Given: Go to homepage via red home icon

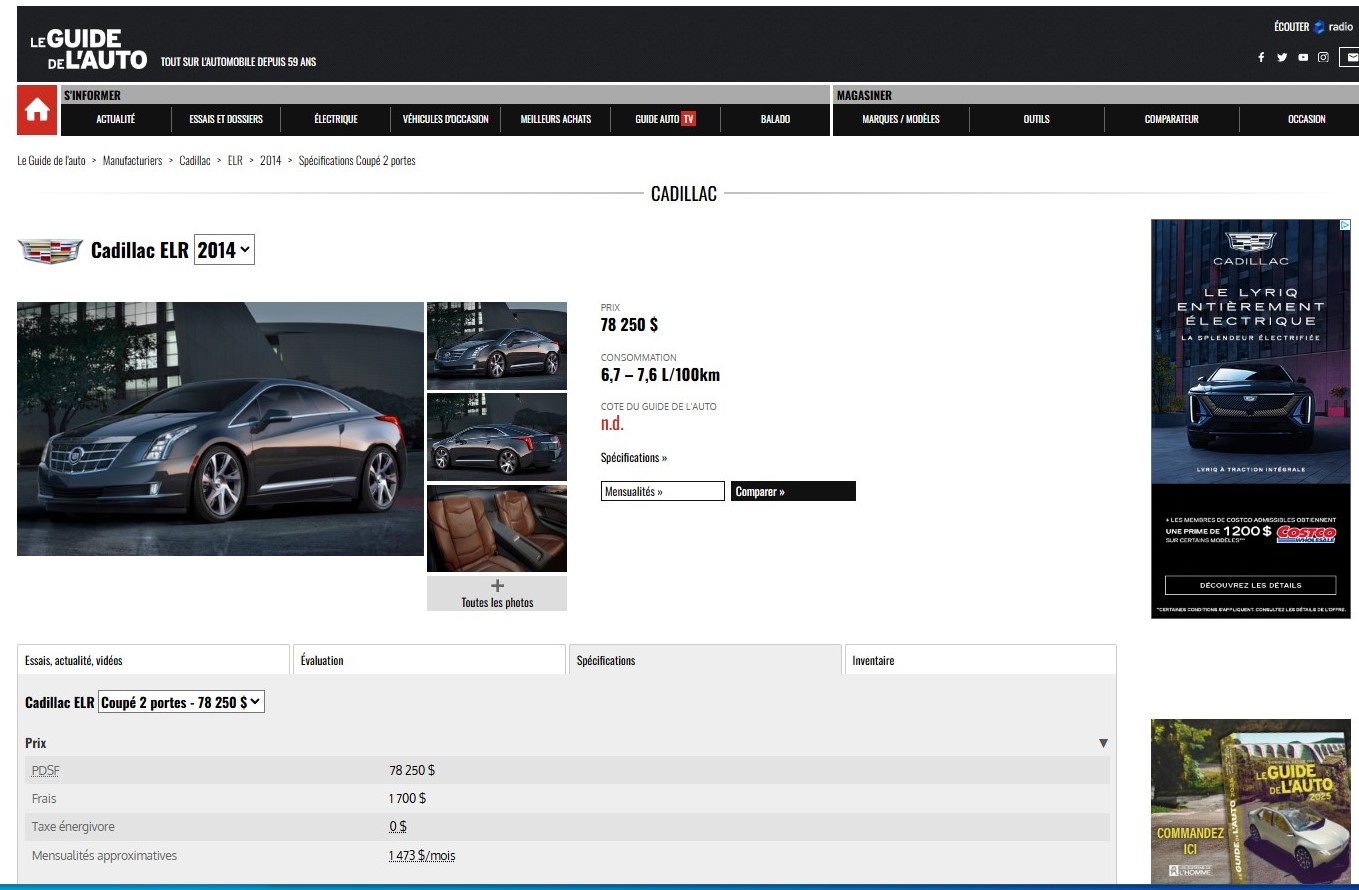Looking at the screenshot, I should point(37,110).
